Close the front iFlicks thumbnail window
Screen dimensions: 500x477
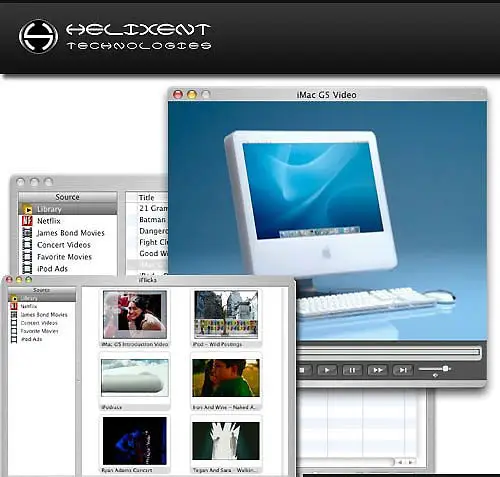[9, 280]
